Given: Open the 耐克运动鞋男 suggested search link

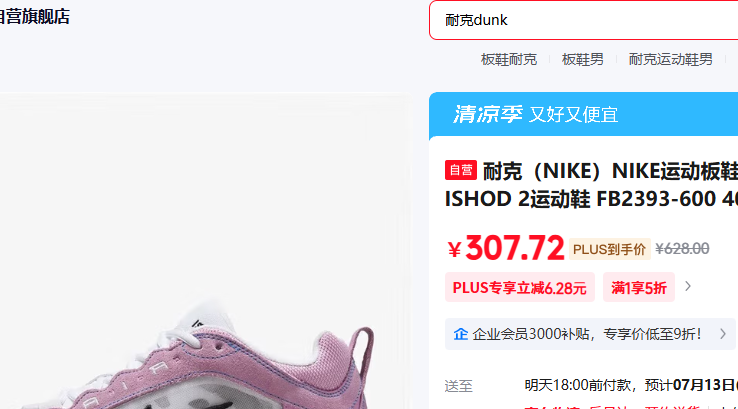Looking at the screenshot, I should click(x=671, y=60).
